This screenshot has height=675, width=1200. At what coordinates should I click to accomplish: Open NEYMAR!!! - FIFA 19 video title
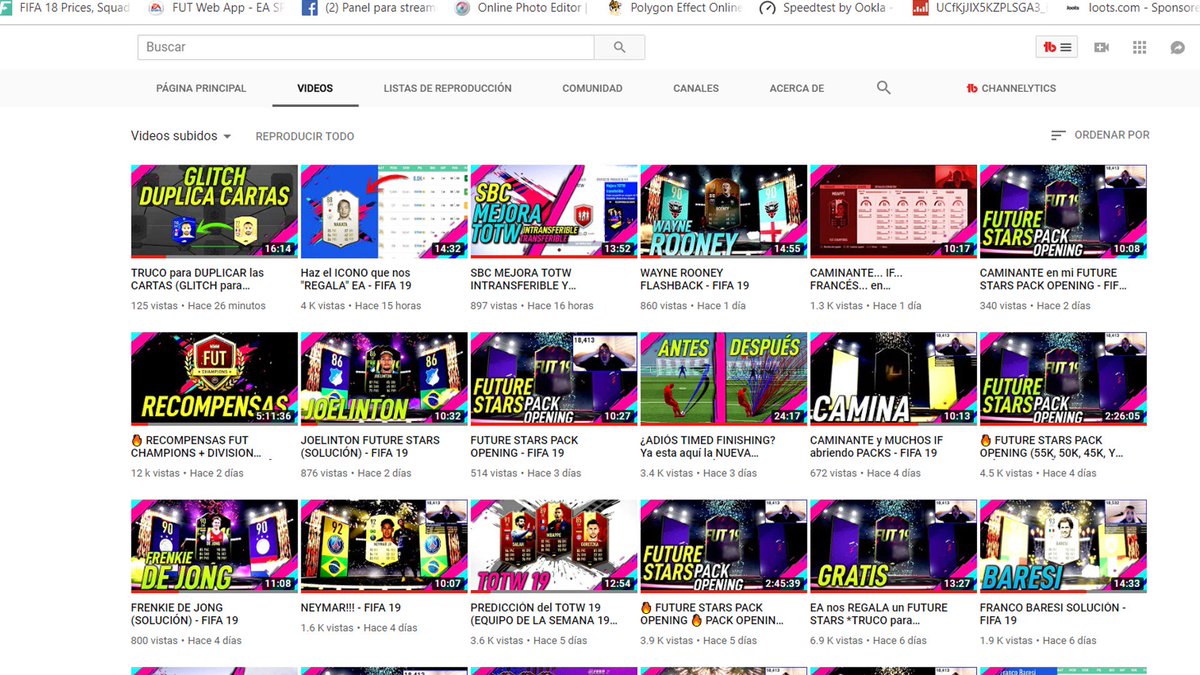pos(351,607)
